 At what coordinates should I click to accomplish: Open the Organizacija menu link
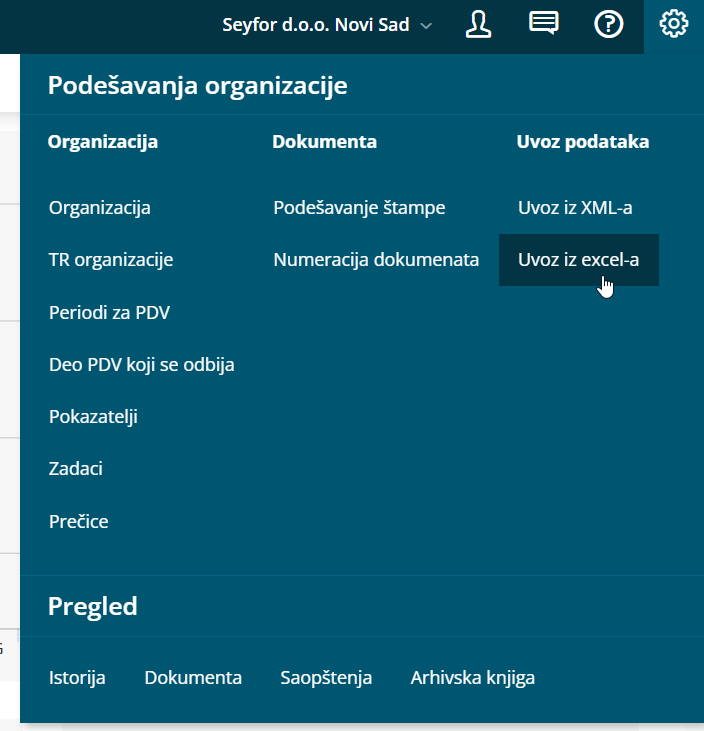click(100, 207)
